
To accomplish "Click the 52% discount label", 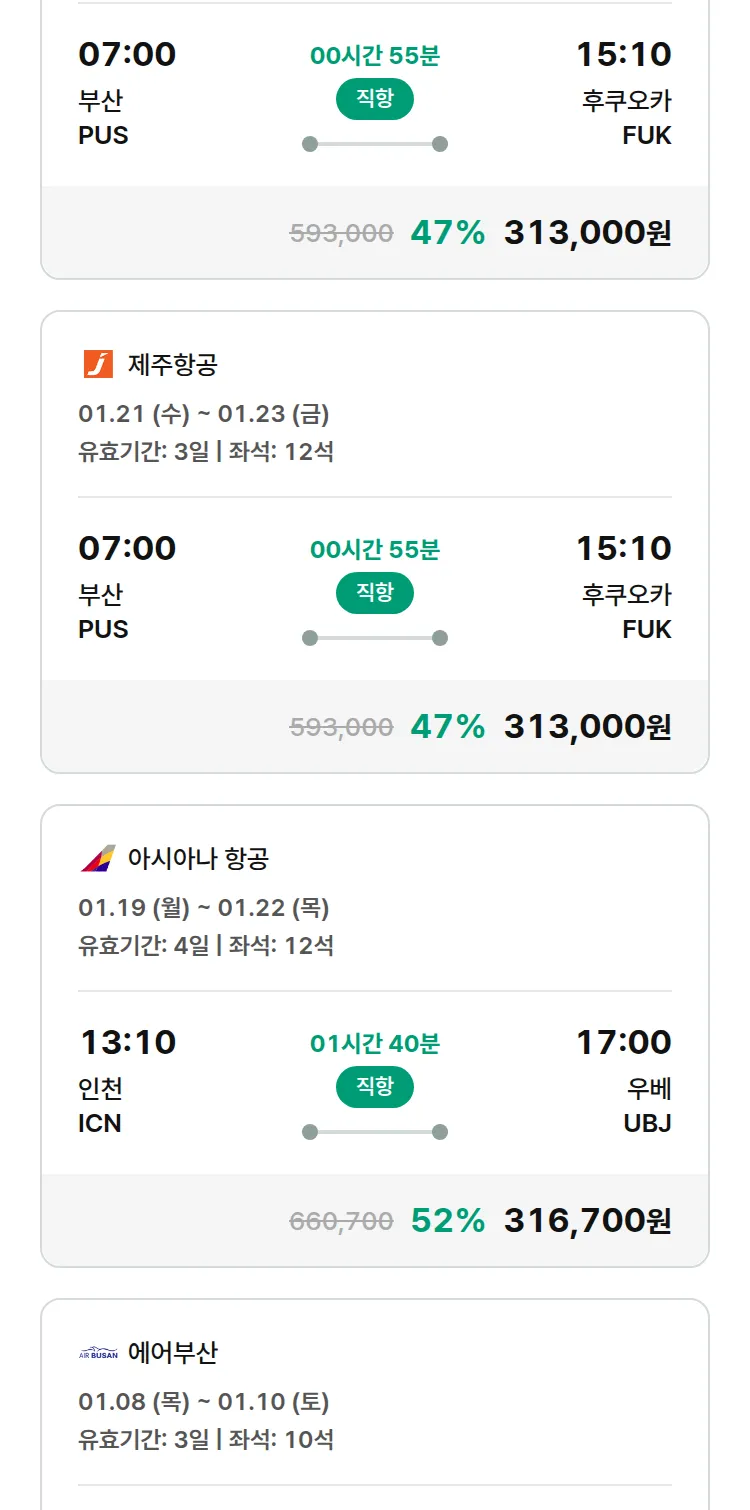I will pos(447,1220).
